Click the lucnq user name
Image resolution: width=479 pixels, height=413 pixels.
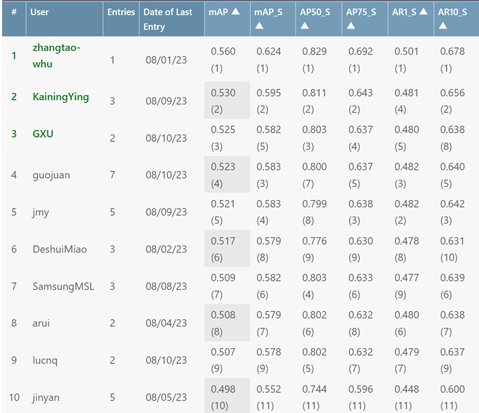click(x=45, y=360)
